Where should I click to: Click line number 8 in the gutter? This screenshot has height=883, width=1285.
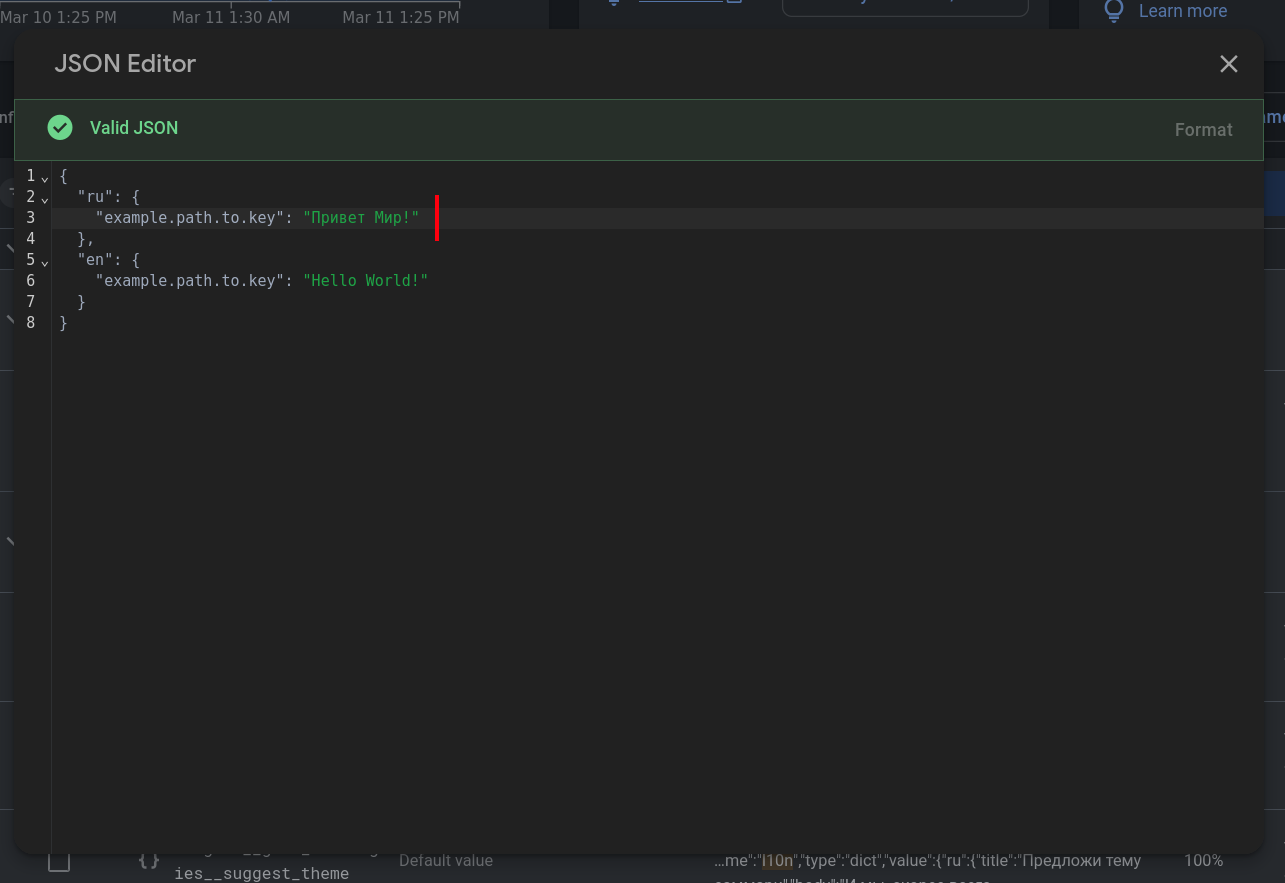[31, 323]
